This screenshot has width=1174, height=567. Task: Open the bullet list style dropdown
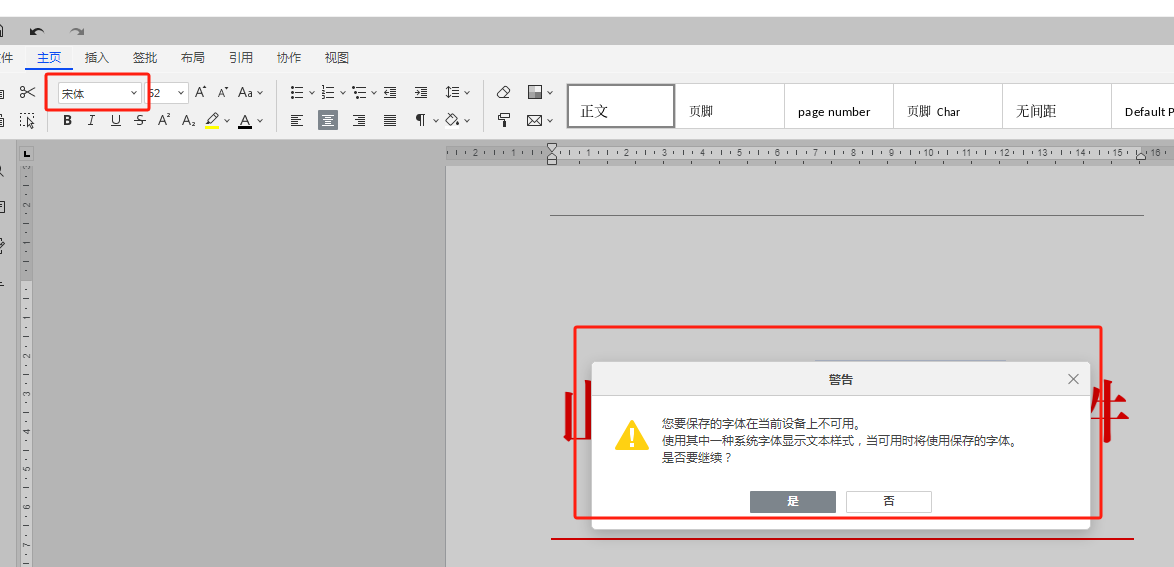click(311, 93)
